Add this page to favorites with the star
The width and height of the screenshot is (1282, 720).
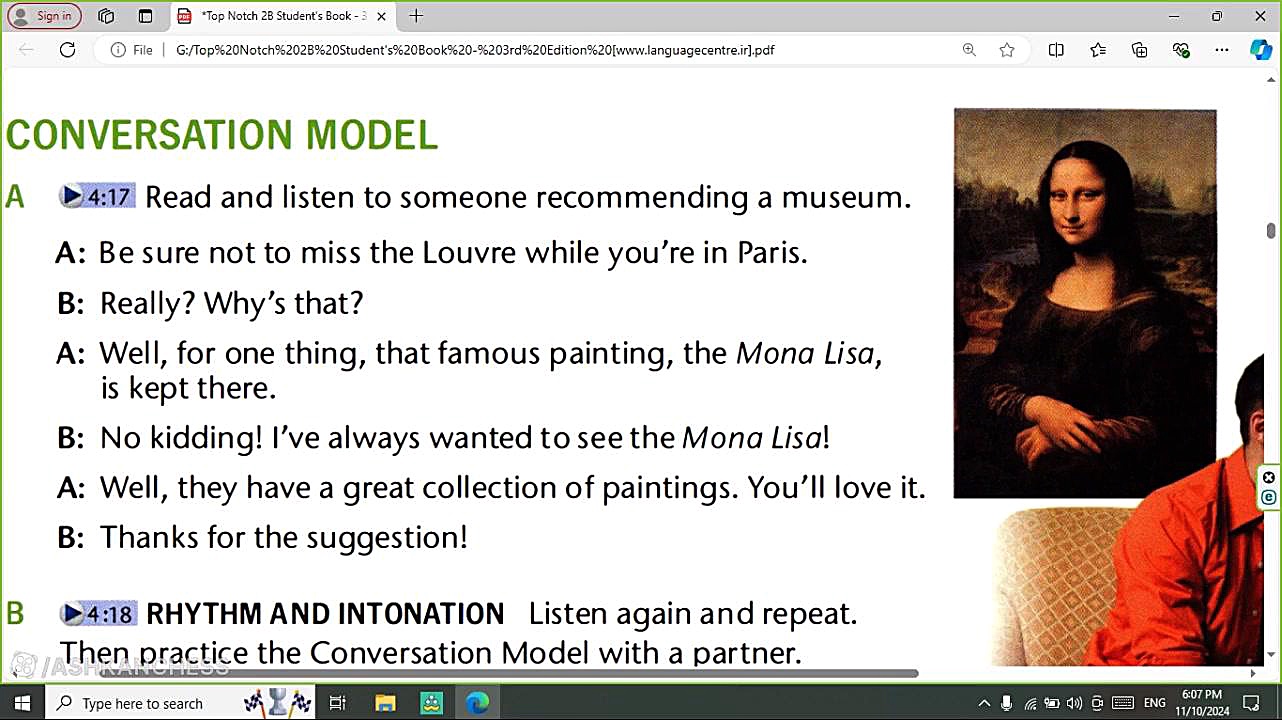coord(1007,50)
